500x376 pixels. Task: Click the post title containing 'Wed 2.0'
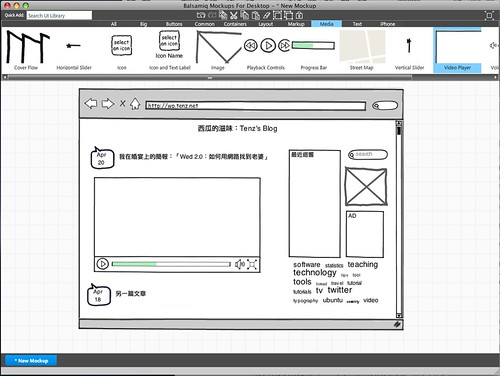pyautogui.click(x=194, y=157)
